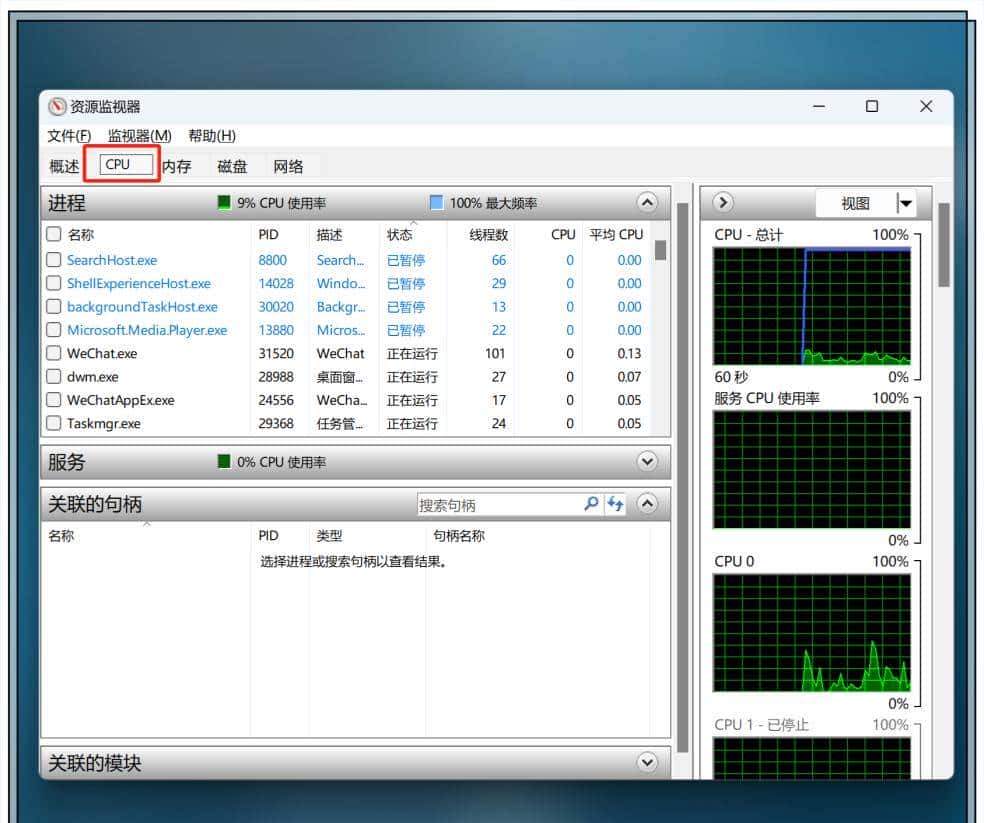Sort processes by the PID column header
The width and height of the screenshot is (984, 823).
pyautogui.click(x=268, y=235)
